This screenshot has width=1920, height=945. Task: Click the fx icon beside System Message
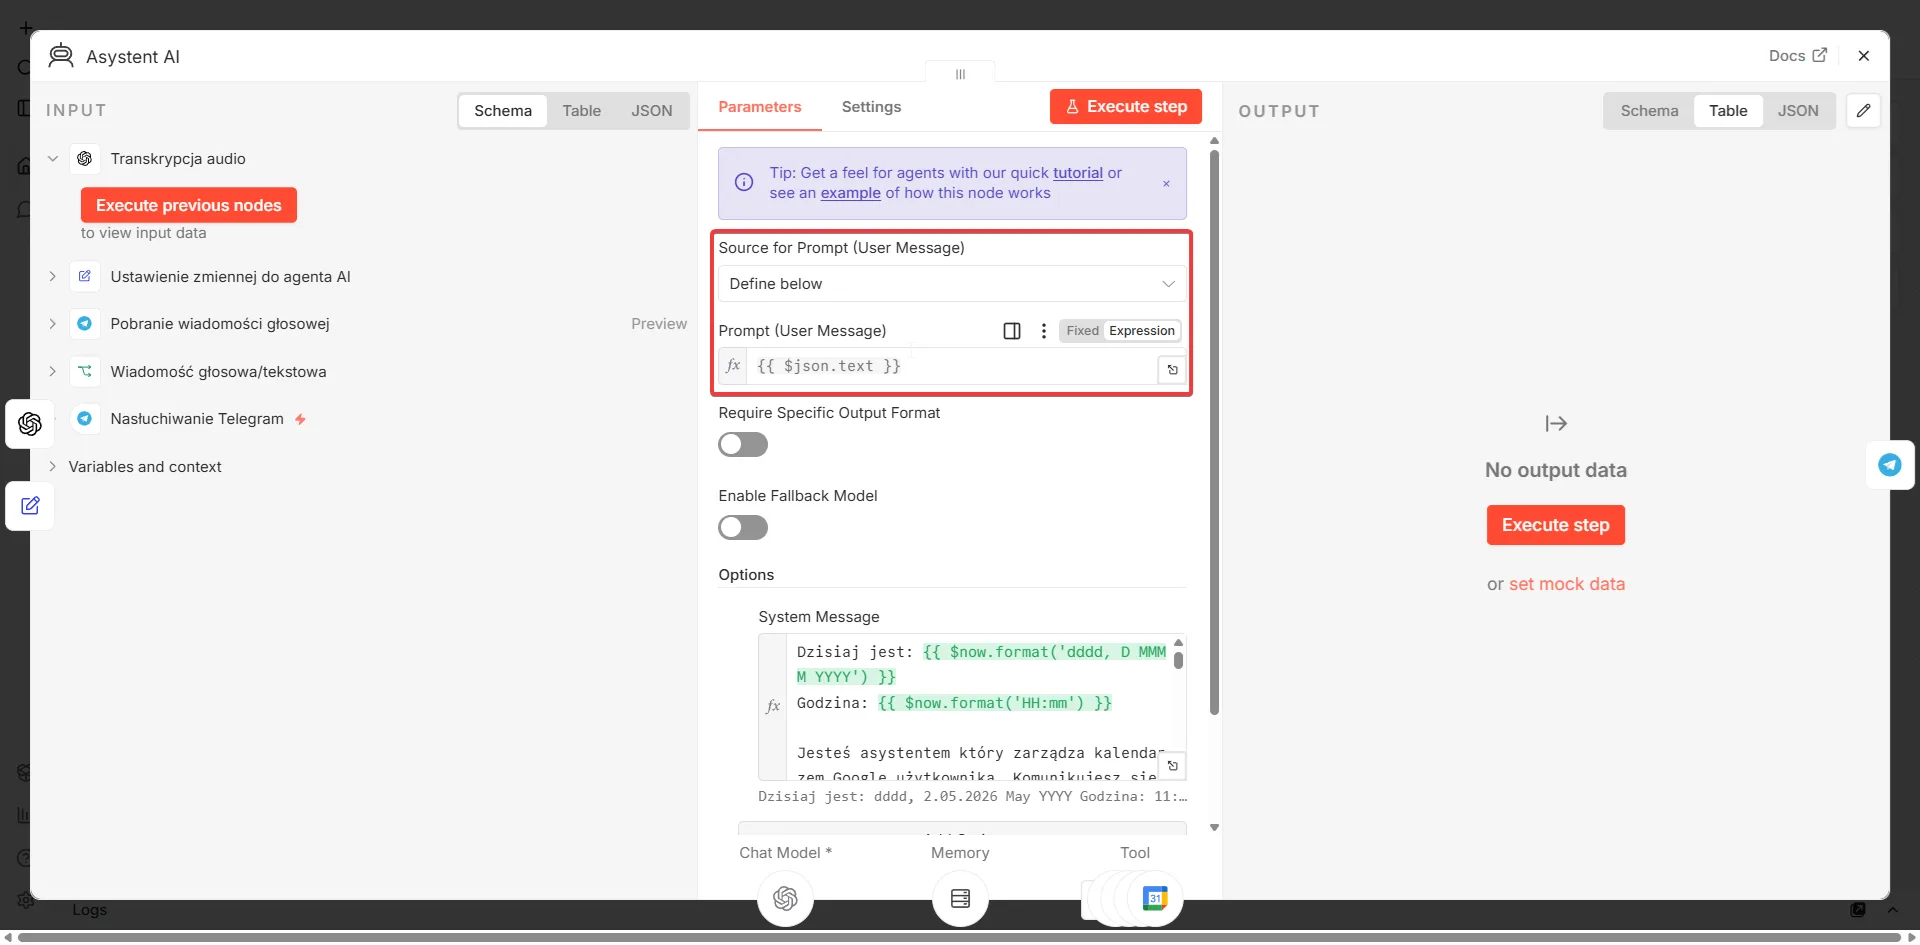(773, 706)
